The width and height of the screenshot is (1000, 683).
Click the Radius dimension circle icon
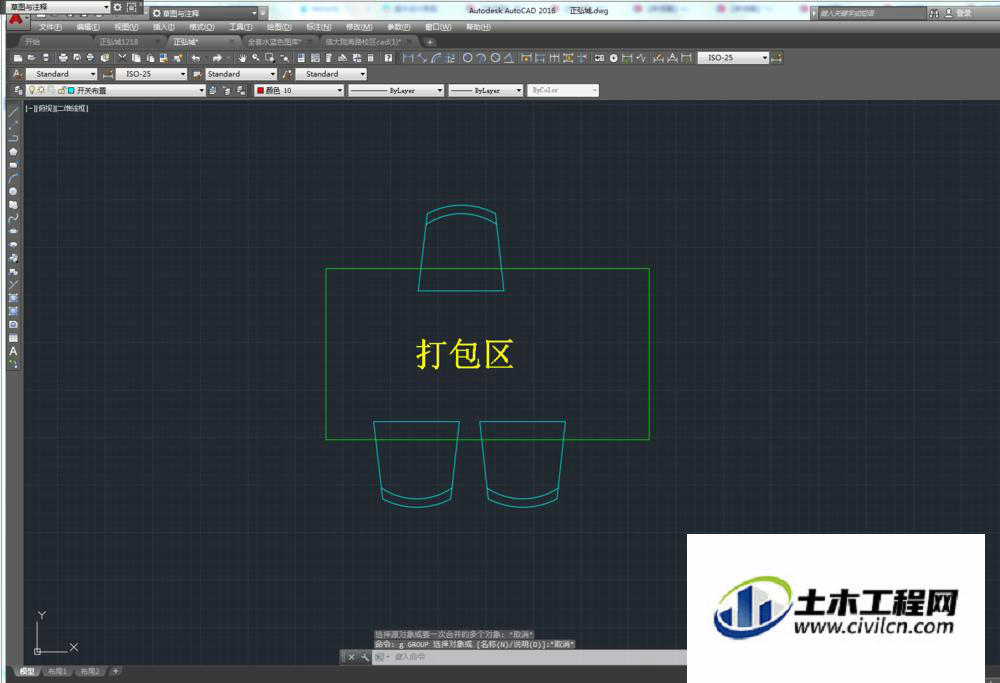467,58
